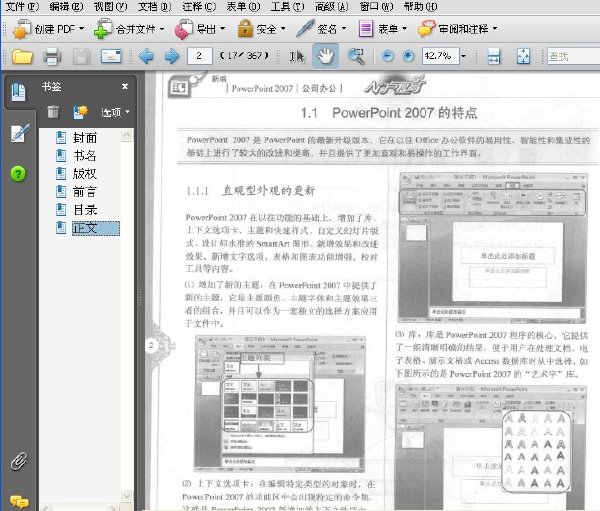Click the 表单 forms page icon
Screen dimensions: 600x511
pyautogui.click(x=366, y=29)
